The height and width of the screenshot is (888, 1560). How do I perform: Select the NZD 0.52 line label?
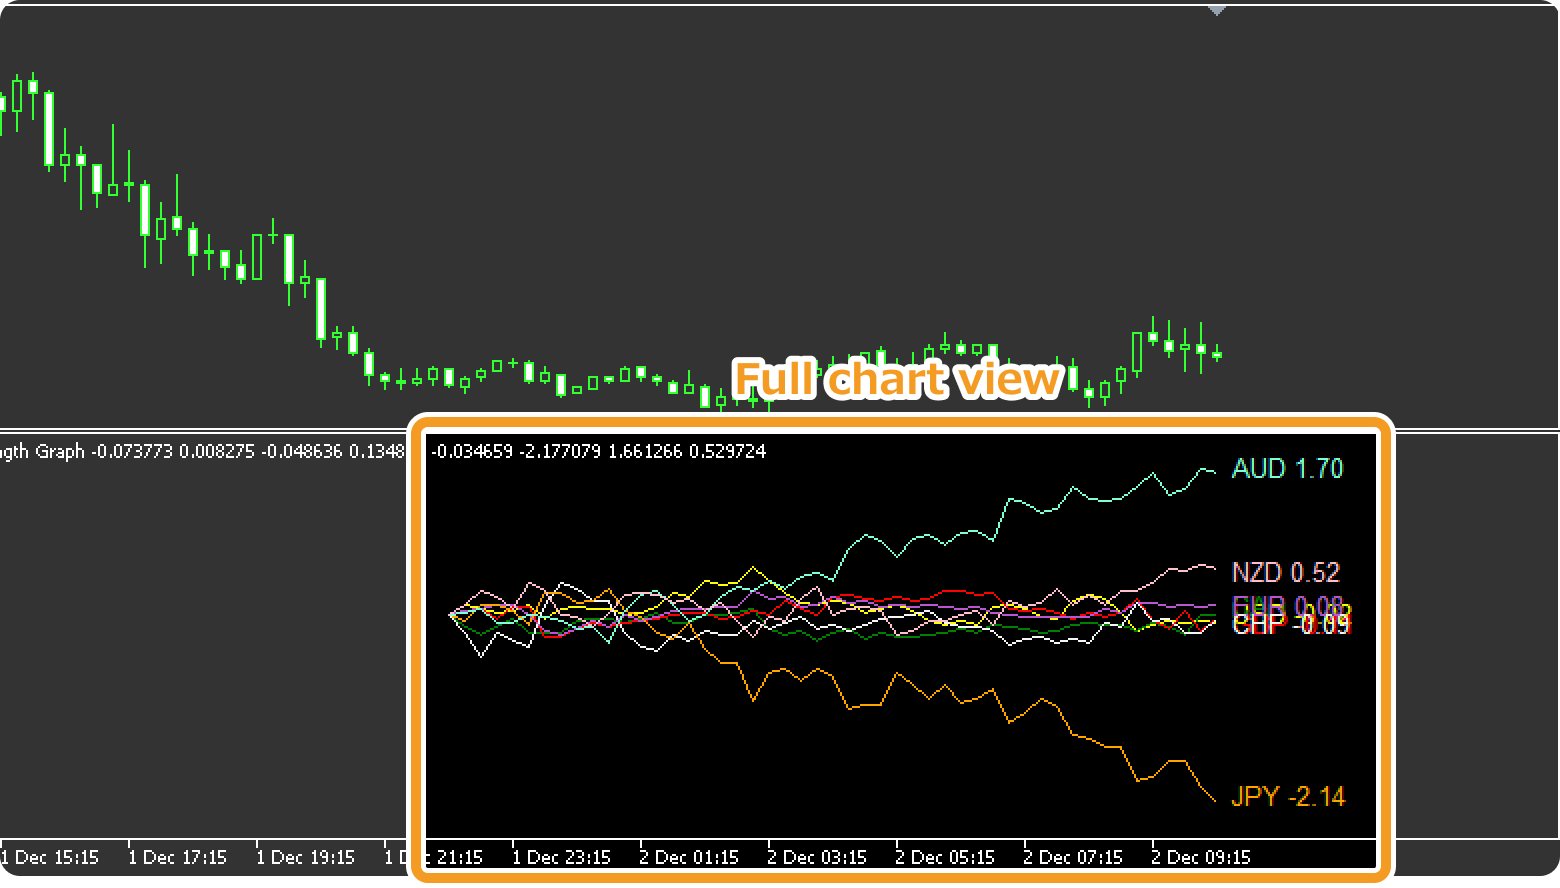coord(1284,572)
